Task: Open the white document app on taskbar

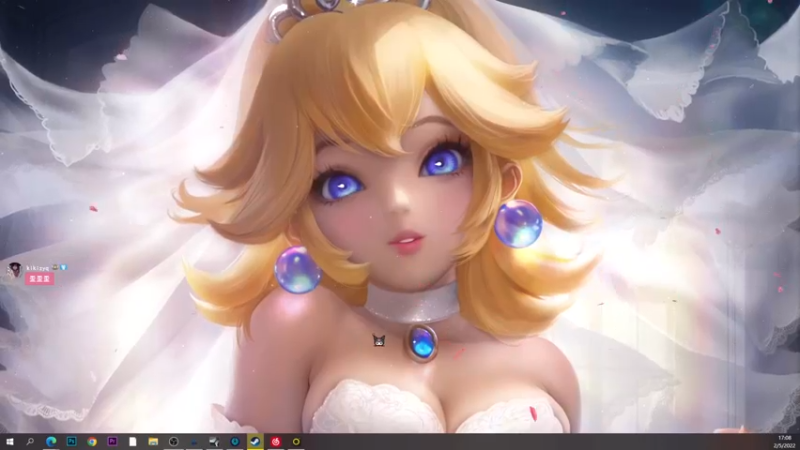Action: 133,442
